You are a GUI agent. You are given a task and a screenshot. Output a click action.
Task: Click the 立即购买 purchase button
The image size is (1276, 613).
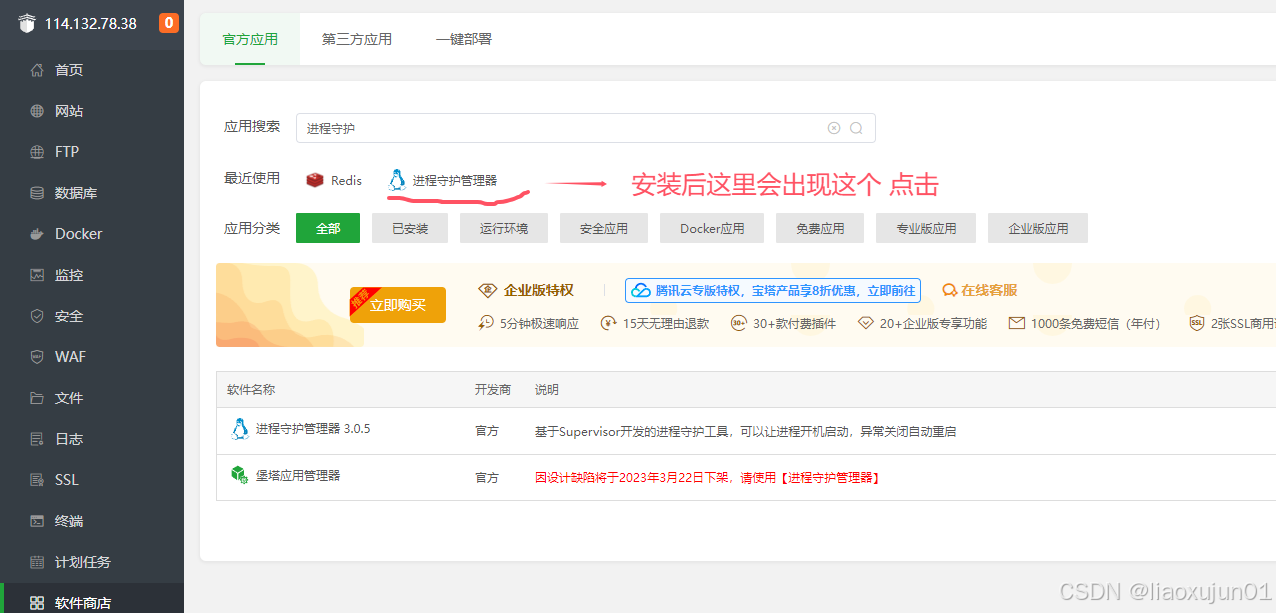point(398,305)
